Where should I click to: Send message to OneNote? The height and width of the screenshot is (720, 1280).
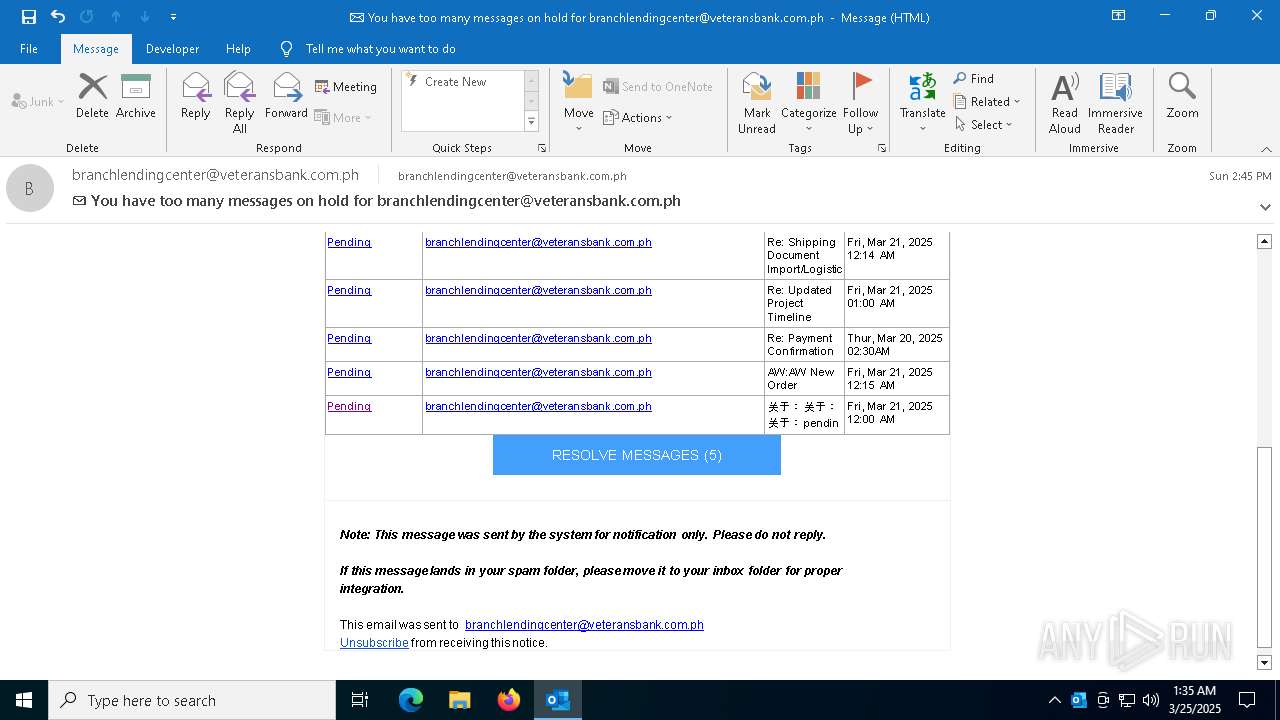pos(658,87)
